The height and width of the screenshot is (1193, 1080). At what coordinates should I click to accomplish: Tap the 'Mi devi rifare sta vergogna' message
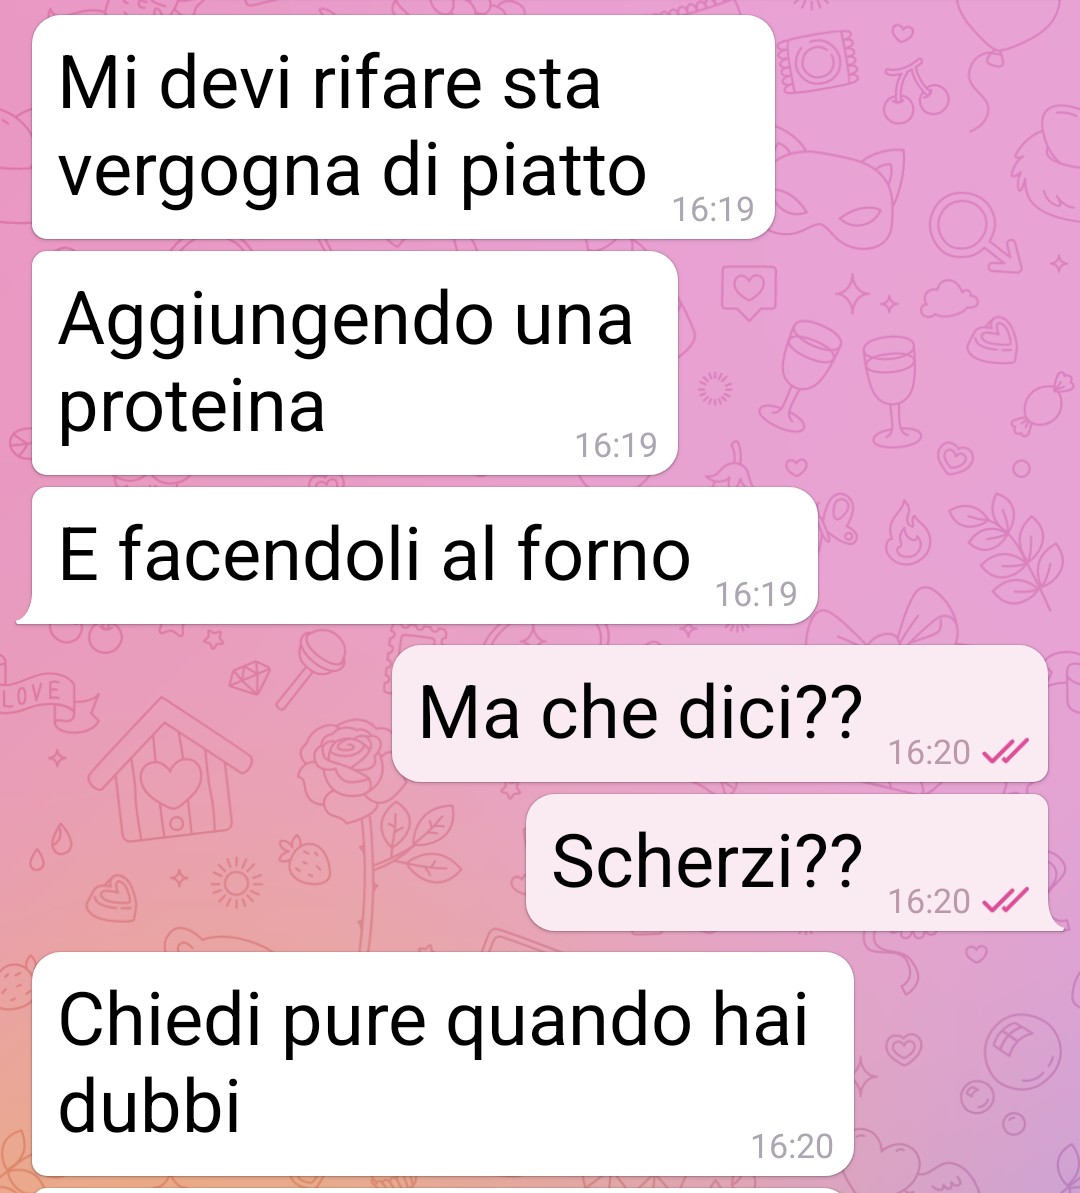pos(403,127)
